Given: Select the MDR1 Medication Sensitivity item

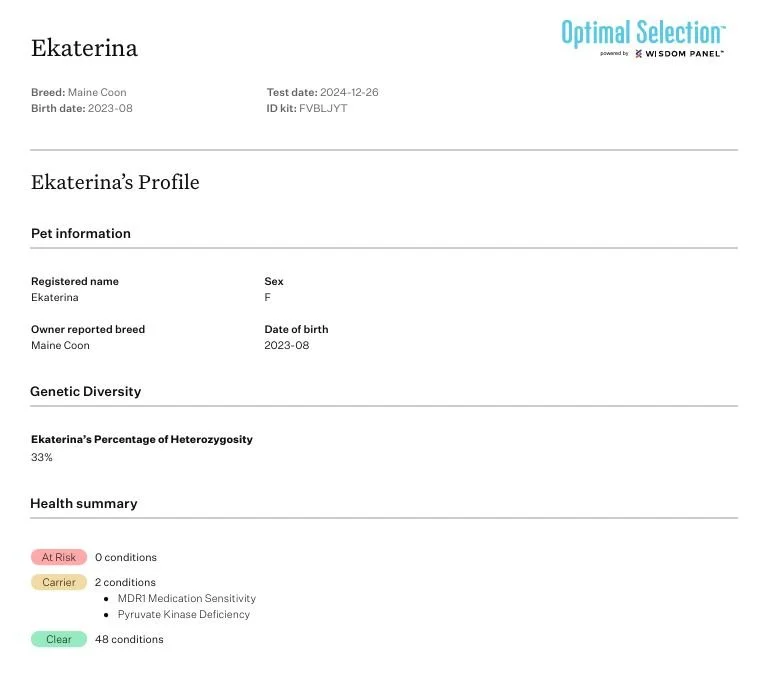Looking at the screenshot, I should (186, 598).
